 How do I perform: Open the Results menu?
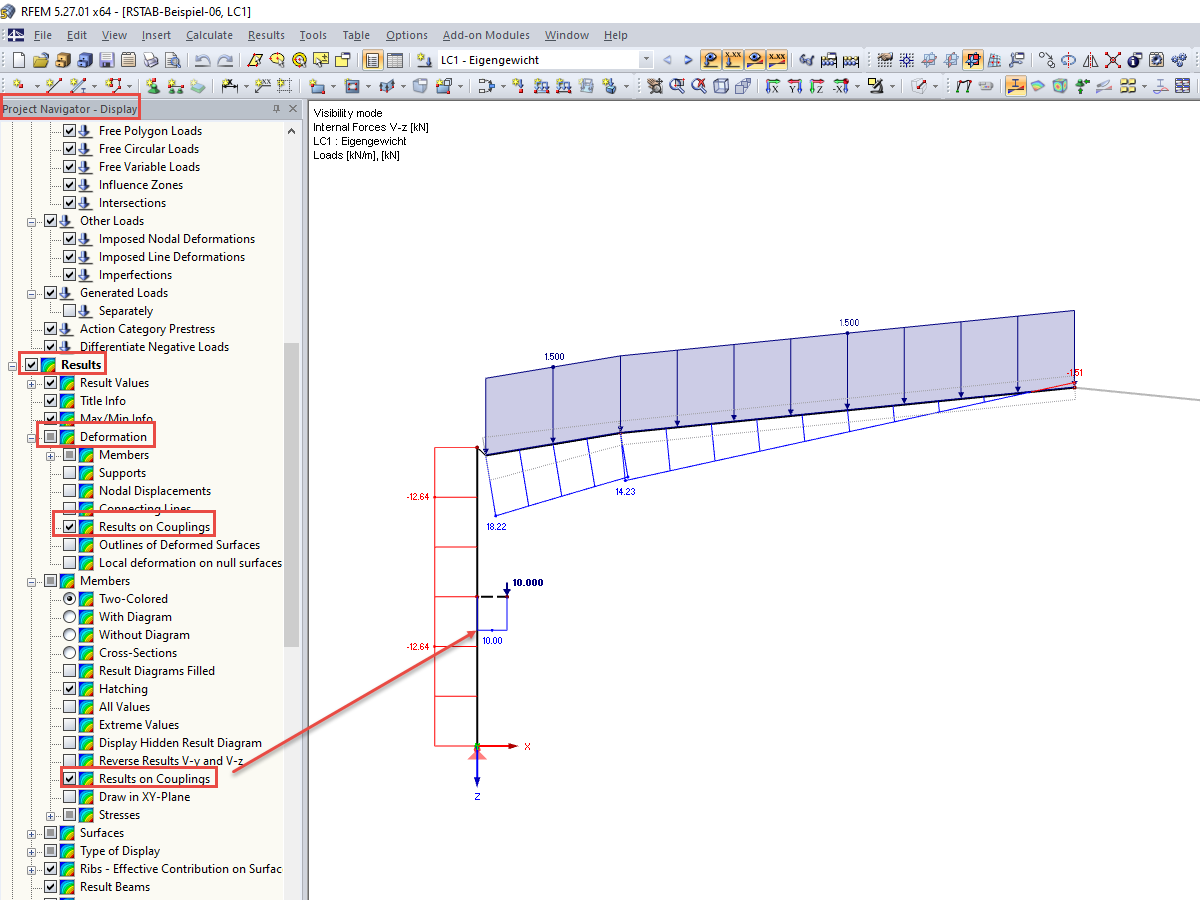tap(266, 35)
